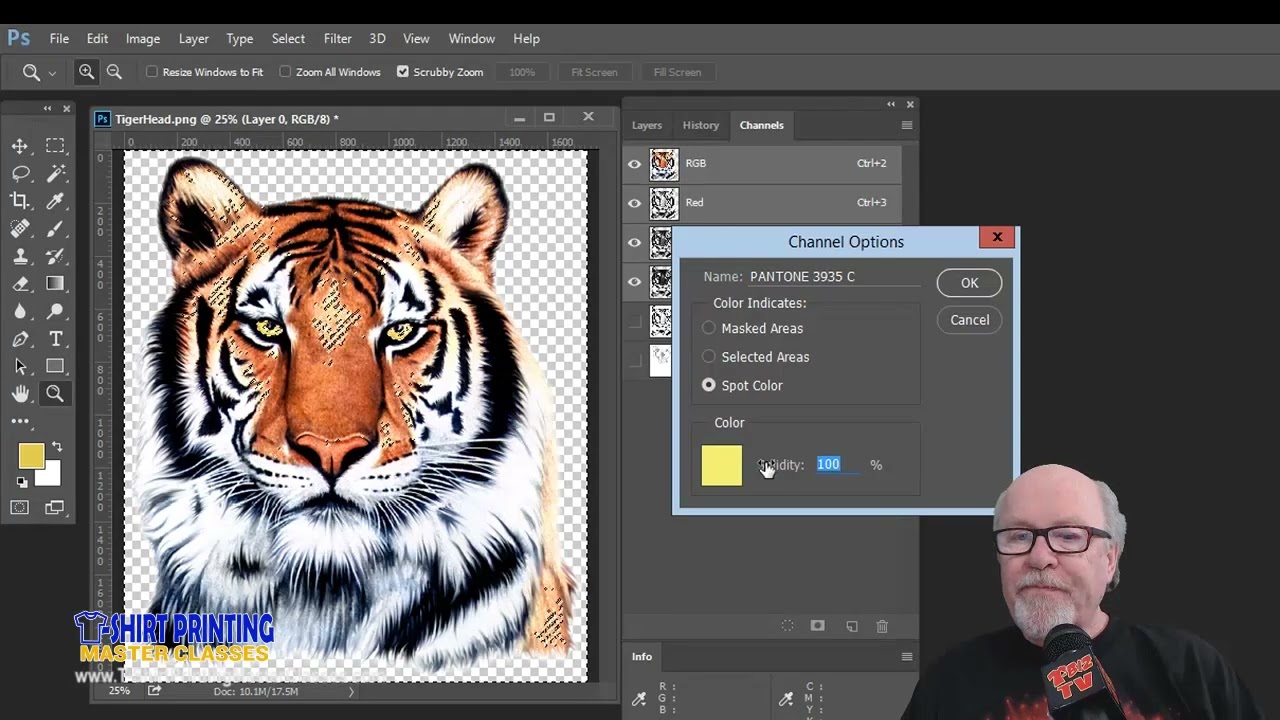Save selection as channel icon
The width and height of the screenshot is (1280, 720).
(817, 626)
